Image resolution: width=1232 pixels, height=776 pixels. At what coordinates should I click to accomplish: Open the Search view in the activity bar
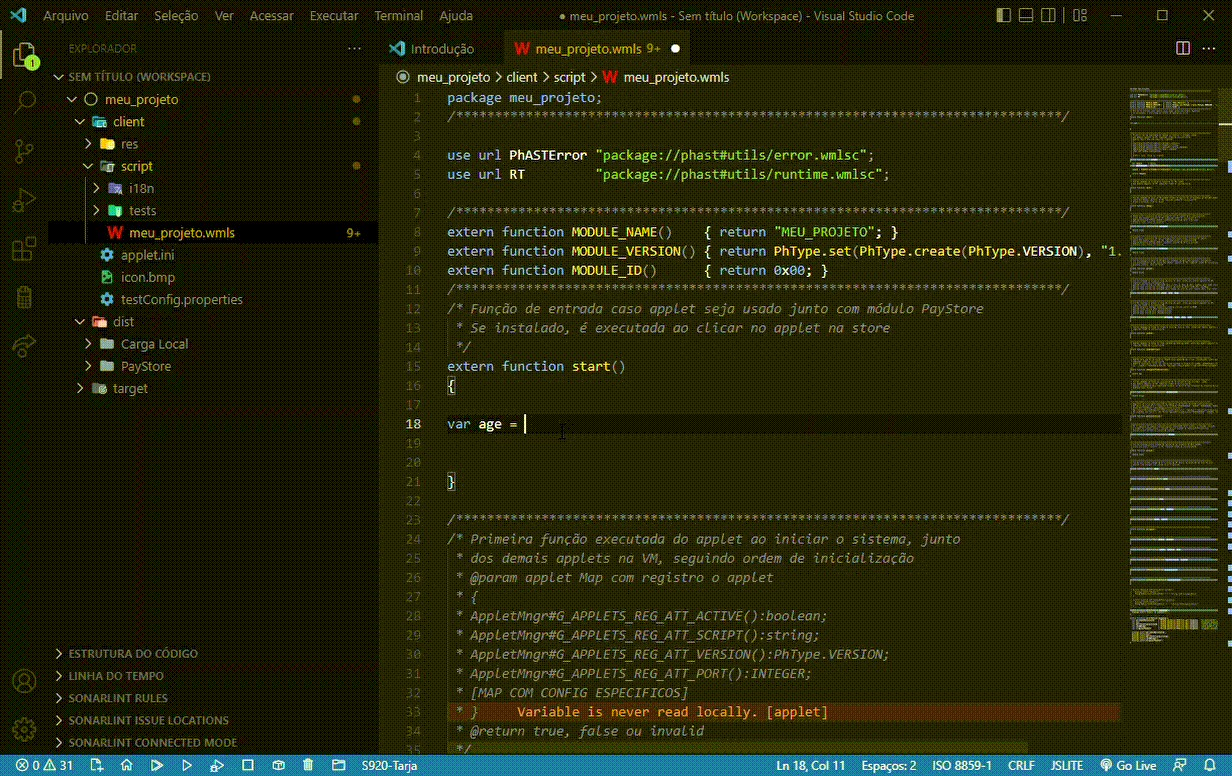(26, 101)
